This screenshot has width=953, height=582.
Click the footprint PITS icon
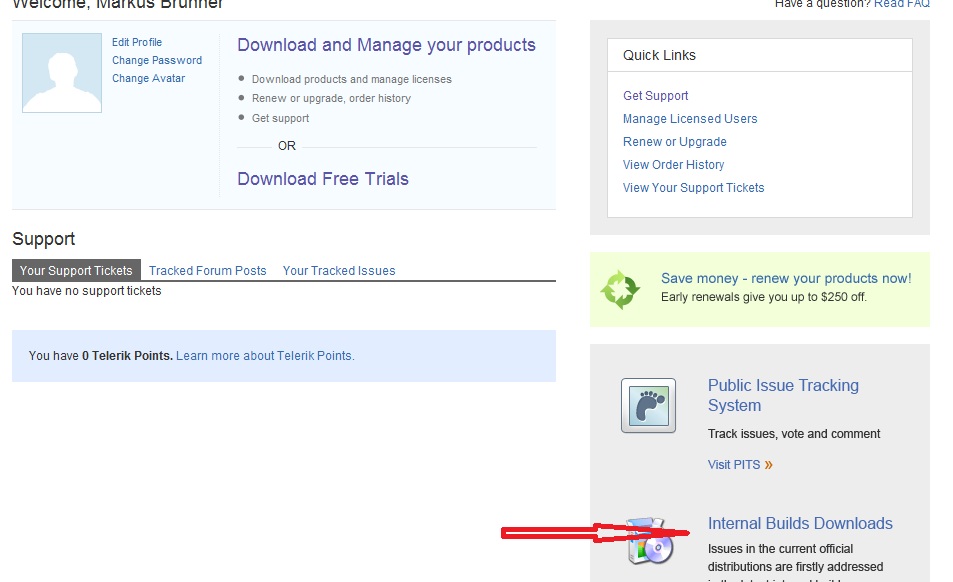click(649, 405)
